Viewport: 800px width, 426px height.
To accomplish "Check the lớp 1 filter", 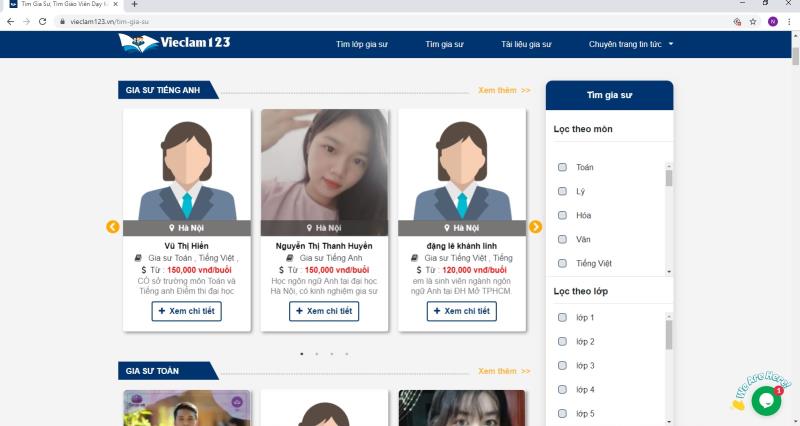I will point(562,317).
